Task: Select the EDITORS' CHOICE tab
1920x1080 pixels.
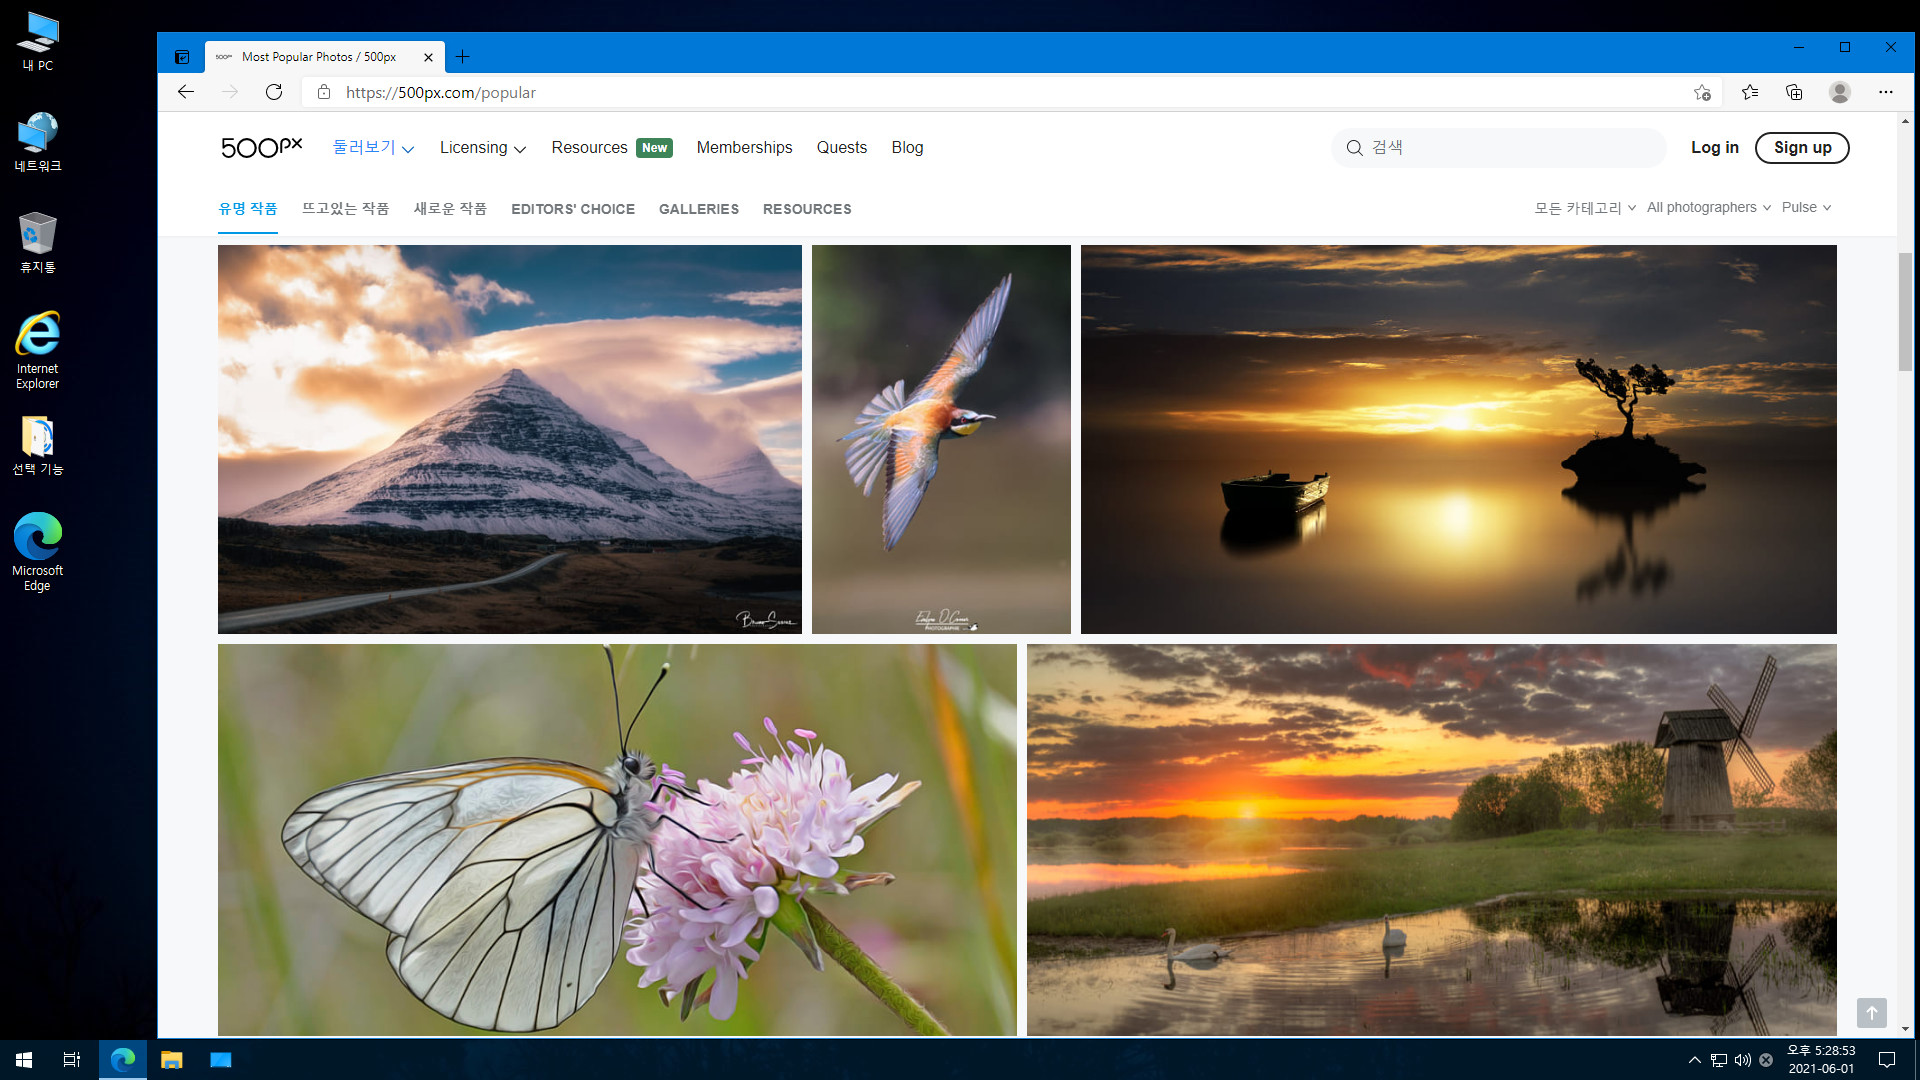Action: [572, 208]
